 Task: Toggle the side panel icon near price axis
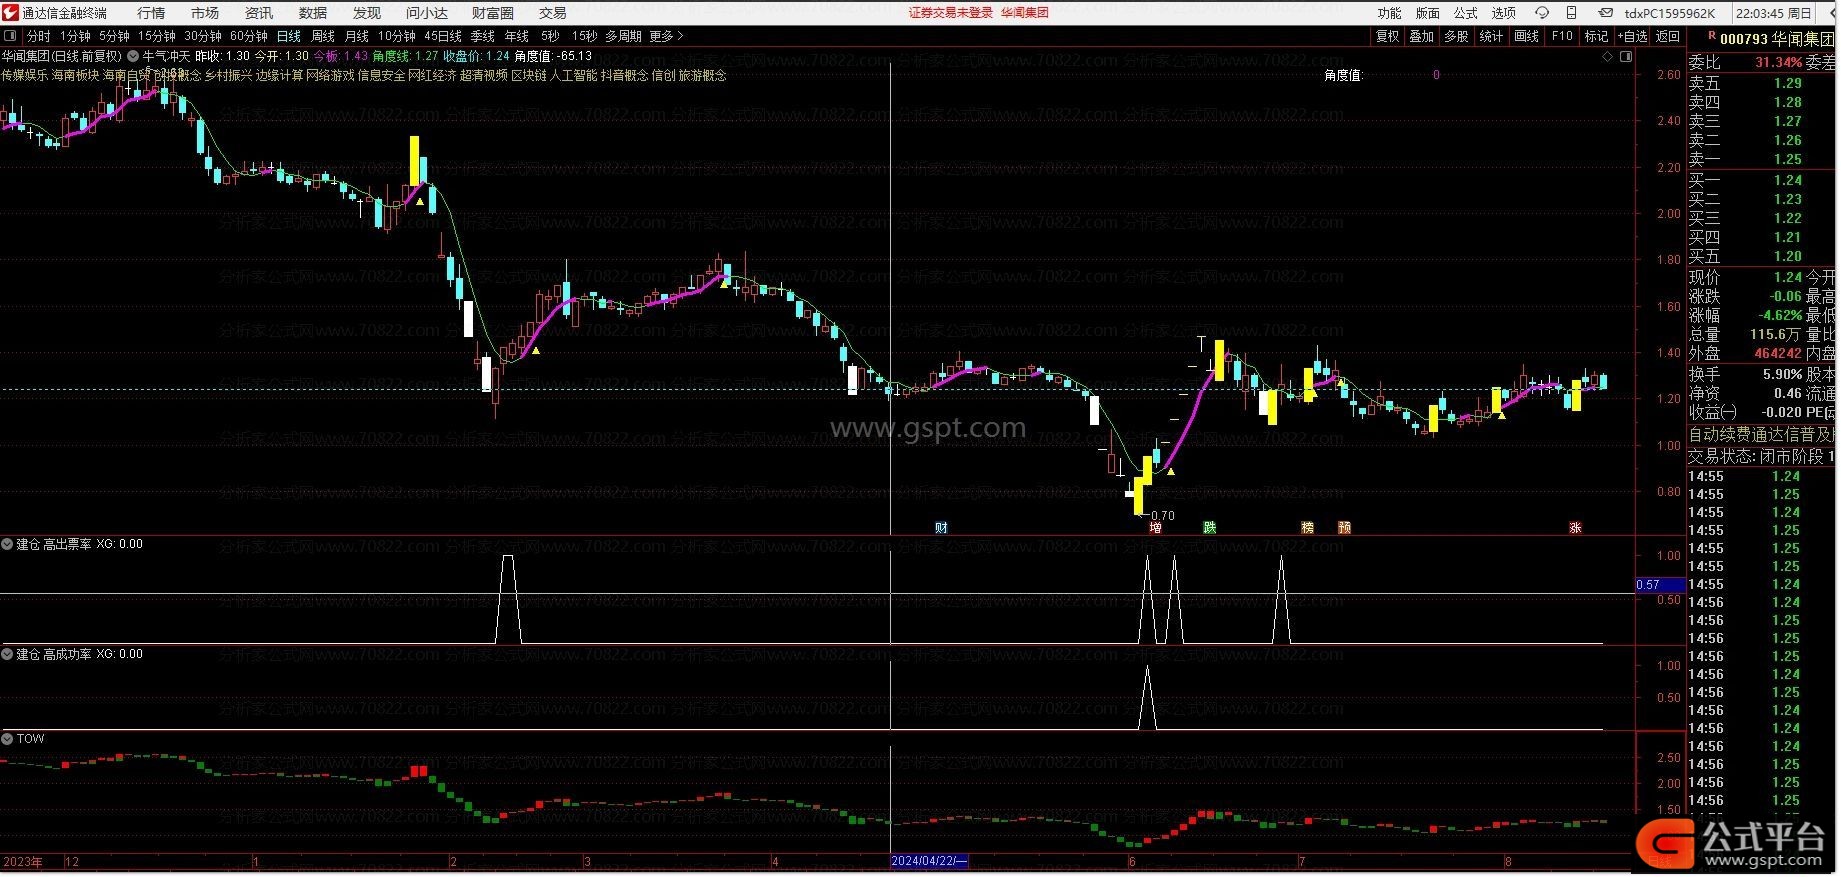pyautogui.click(x=1626, y=57)
